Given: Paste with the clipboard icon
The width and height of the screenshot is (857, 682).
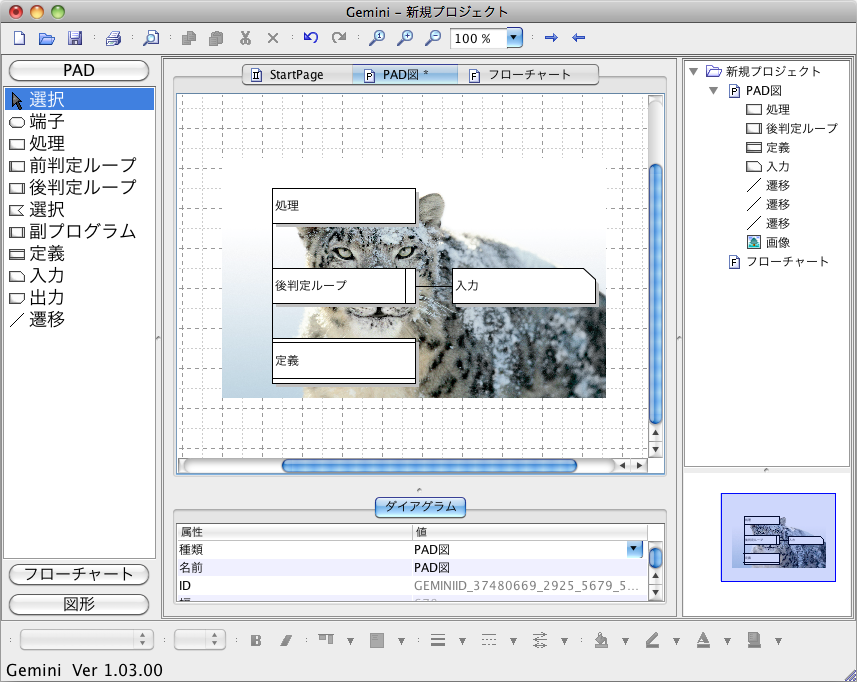Looking at the screenshot, I should coord(216,38).
